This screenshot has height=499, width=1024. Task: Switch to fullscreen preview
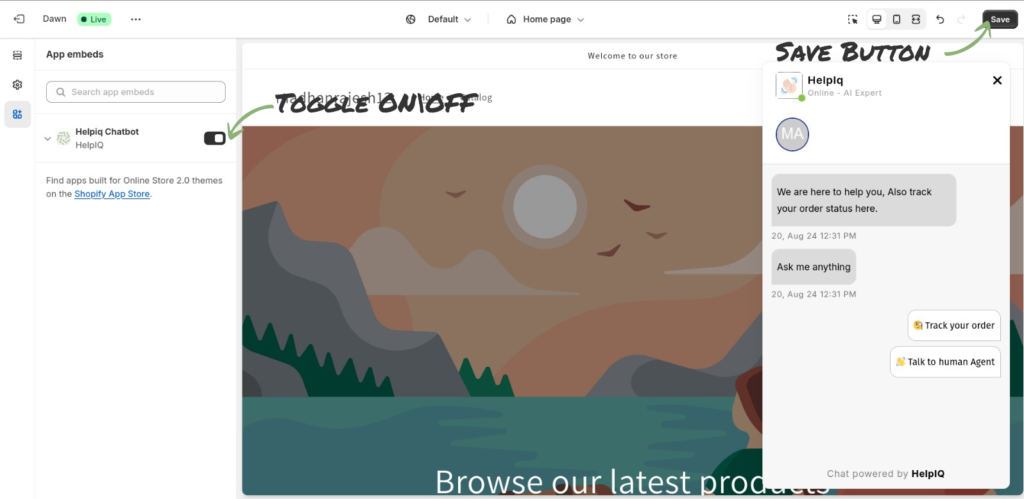point(916,20)
